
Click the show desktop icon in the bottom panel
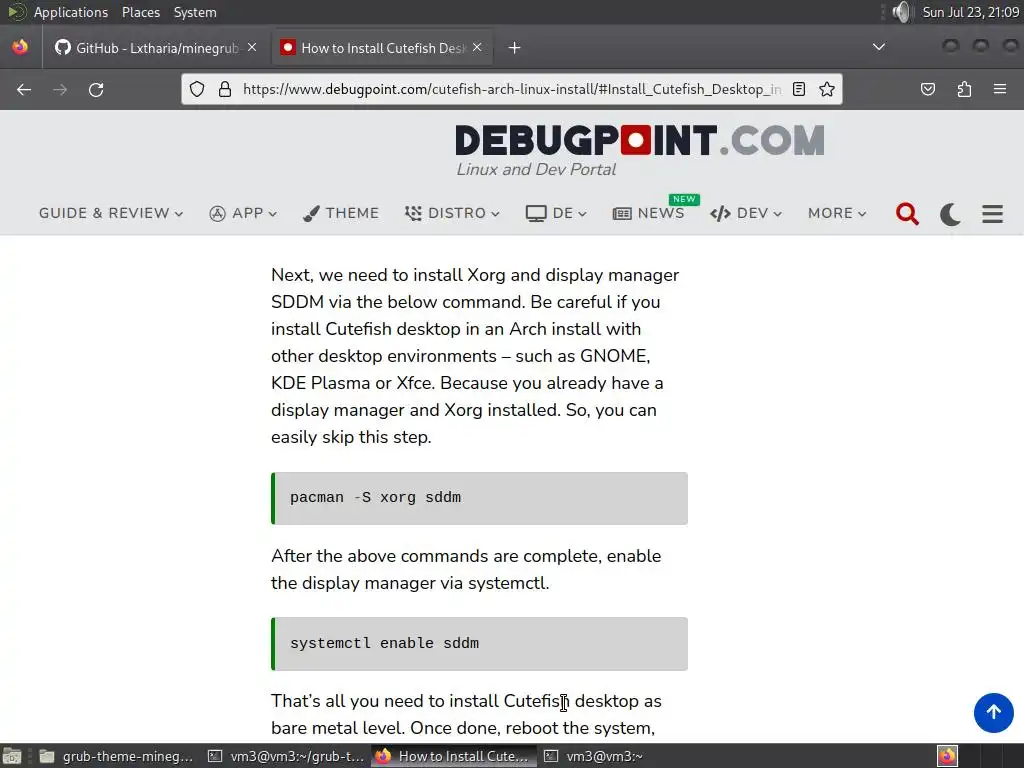tap(12, 756)
